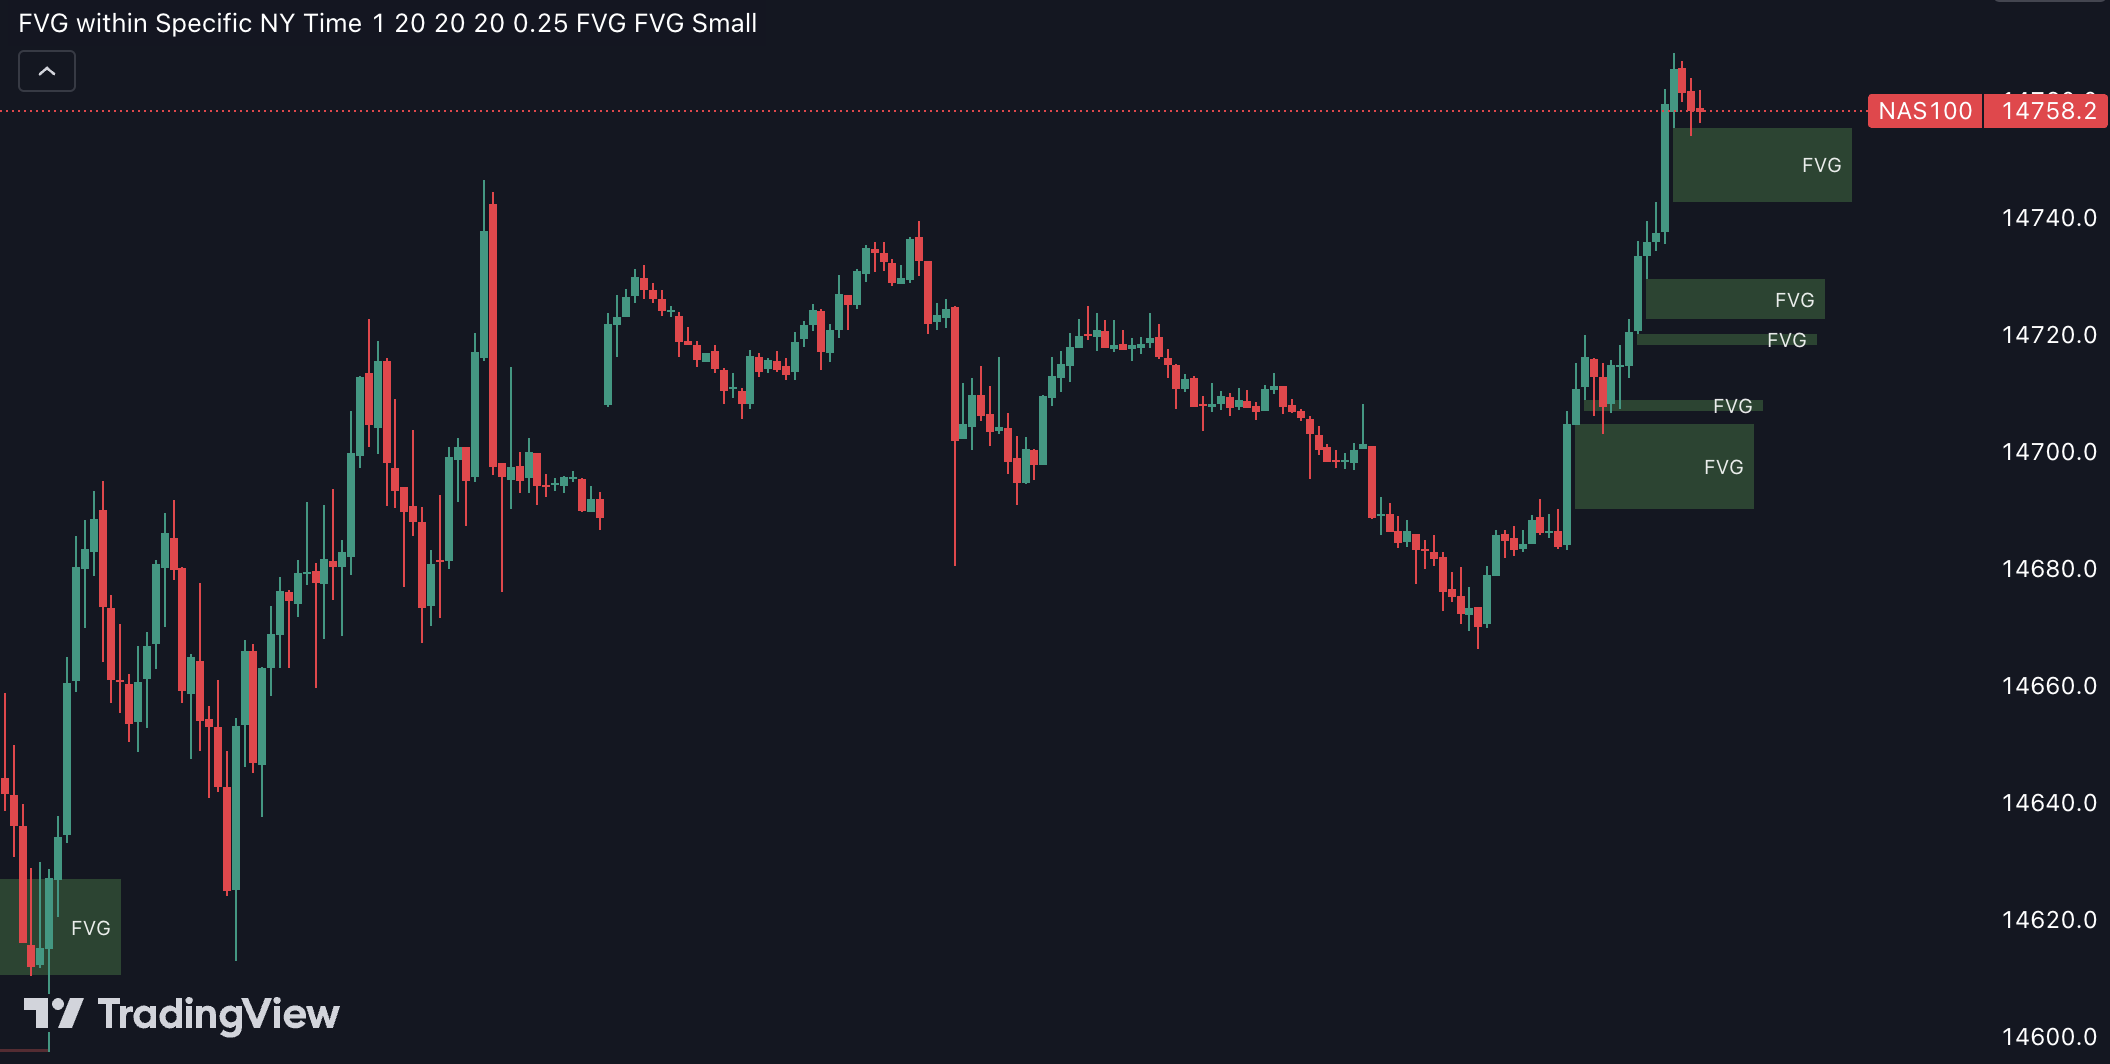This screenshot has height=1064, width=2110.
Task: Click the red 14758.2 price label
Action: point(2044,111)
